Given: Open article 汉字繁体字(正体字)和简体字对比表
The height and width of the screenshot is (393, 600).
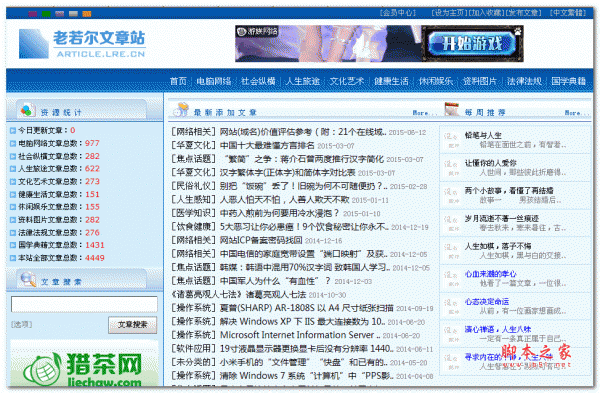Looking at the screenshot, I should (x=287, y=173).
